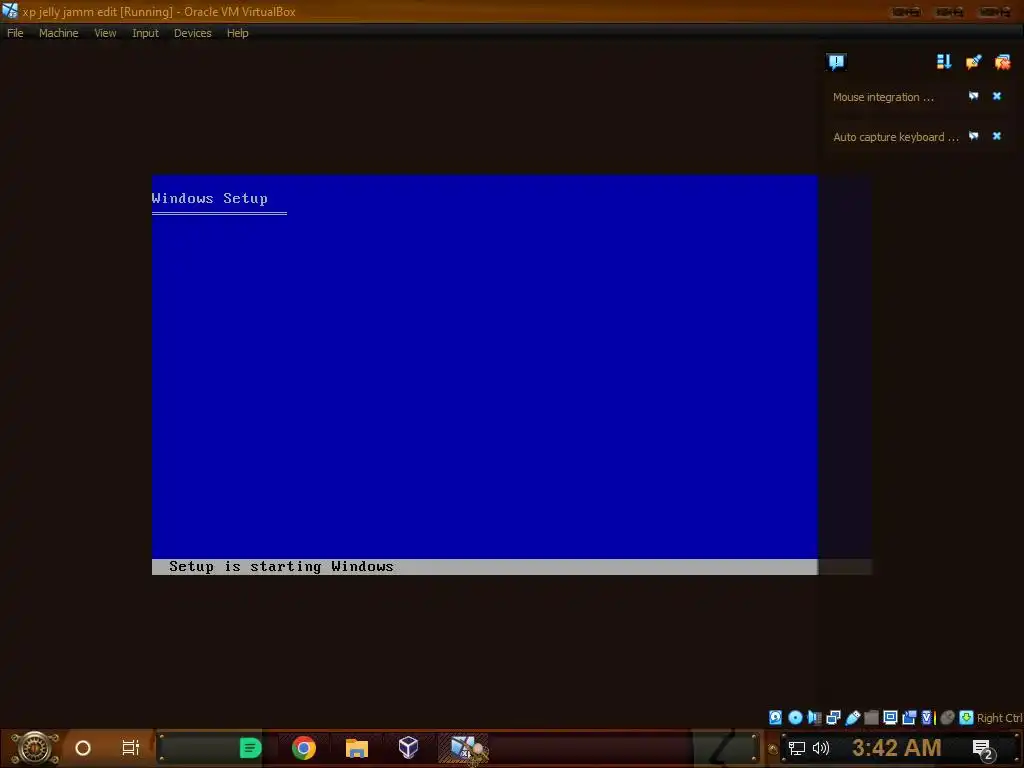Click the 3:42 AM taskbar clock
The image size is (1024, 768).
[x=897, y=748]
